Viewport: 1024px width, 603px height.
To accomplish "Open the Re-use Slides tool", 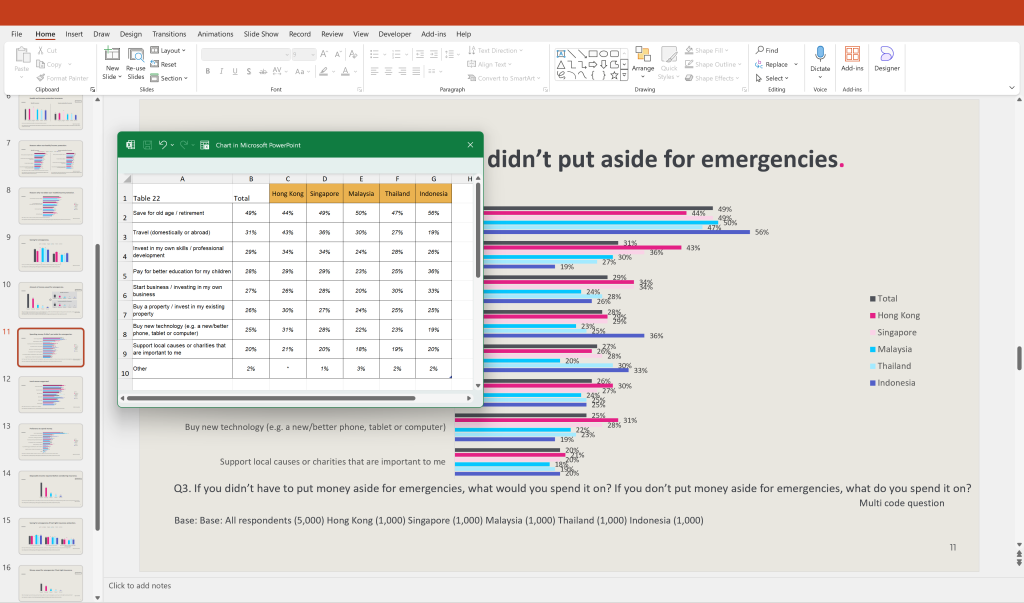I will coord(136,63).
